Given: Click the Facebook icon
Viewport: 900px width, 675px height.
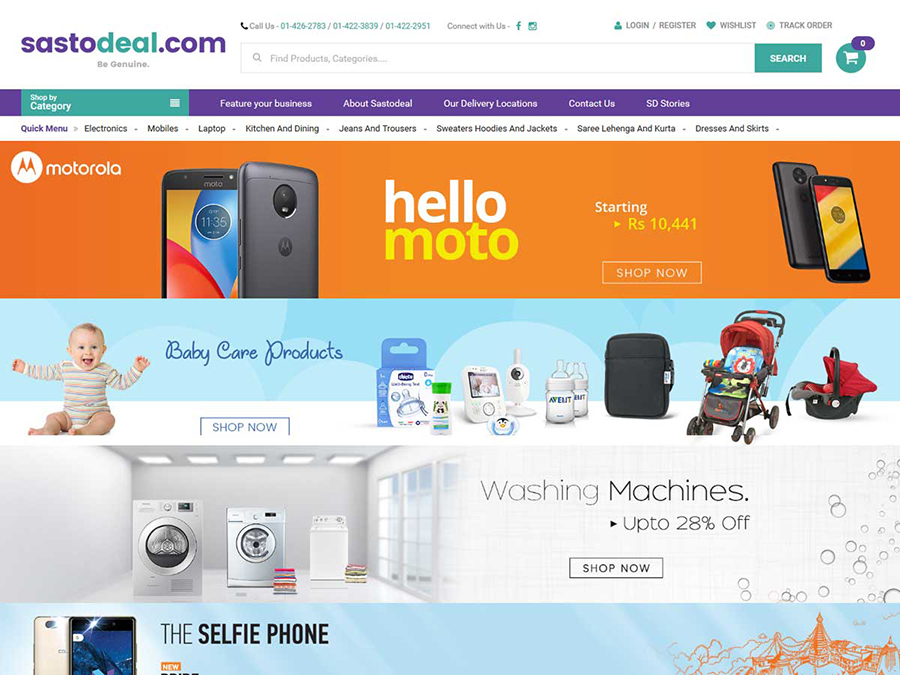Looking at the screenshot, I should [x=518, y=26].
